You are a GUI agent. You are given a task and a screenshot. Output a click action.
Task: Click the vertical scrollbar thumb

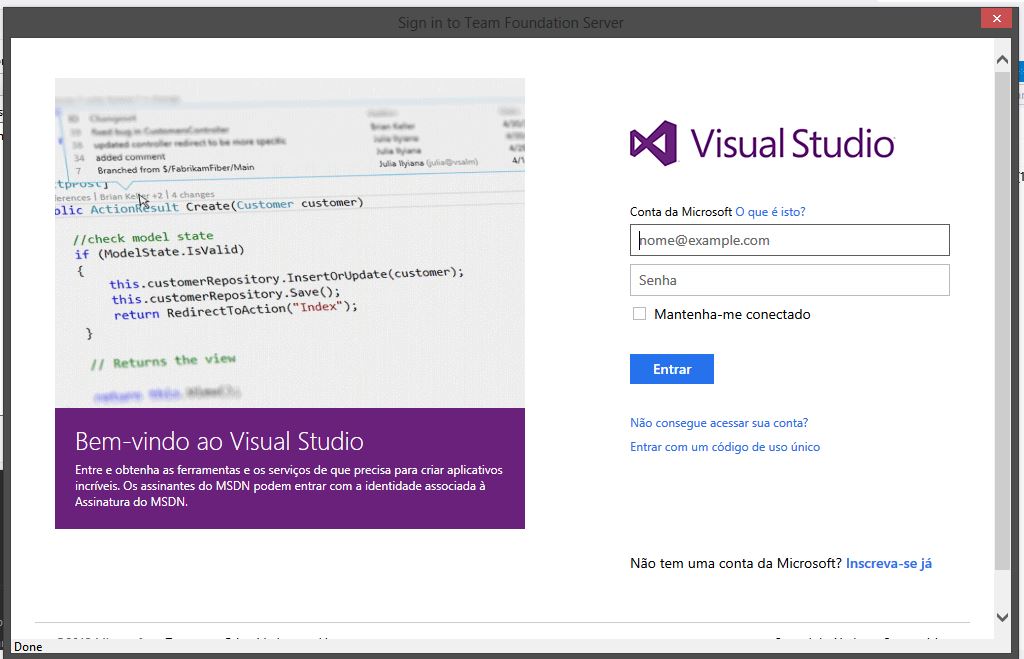[x=1002, y=320]
